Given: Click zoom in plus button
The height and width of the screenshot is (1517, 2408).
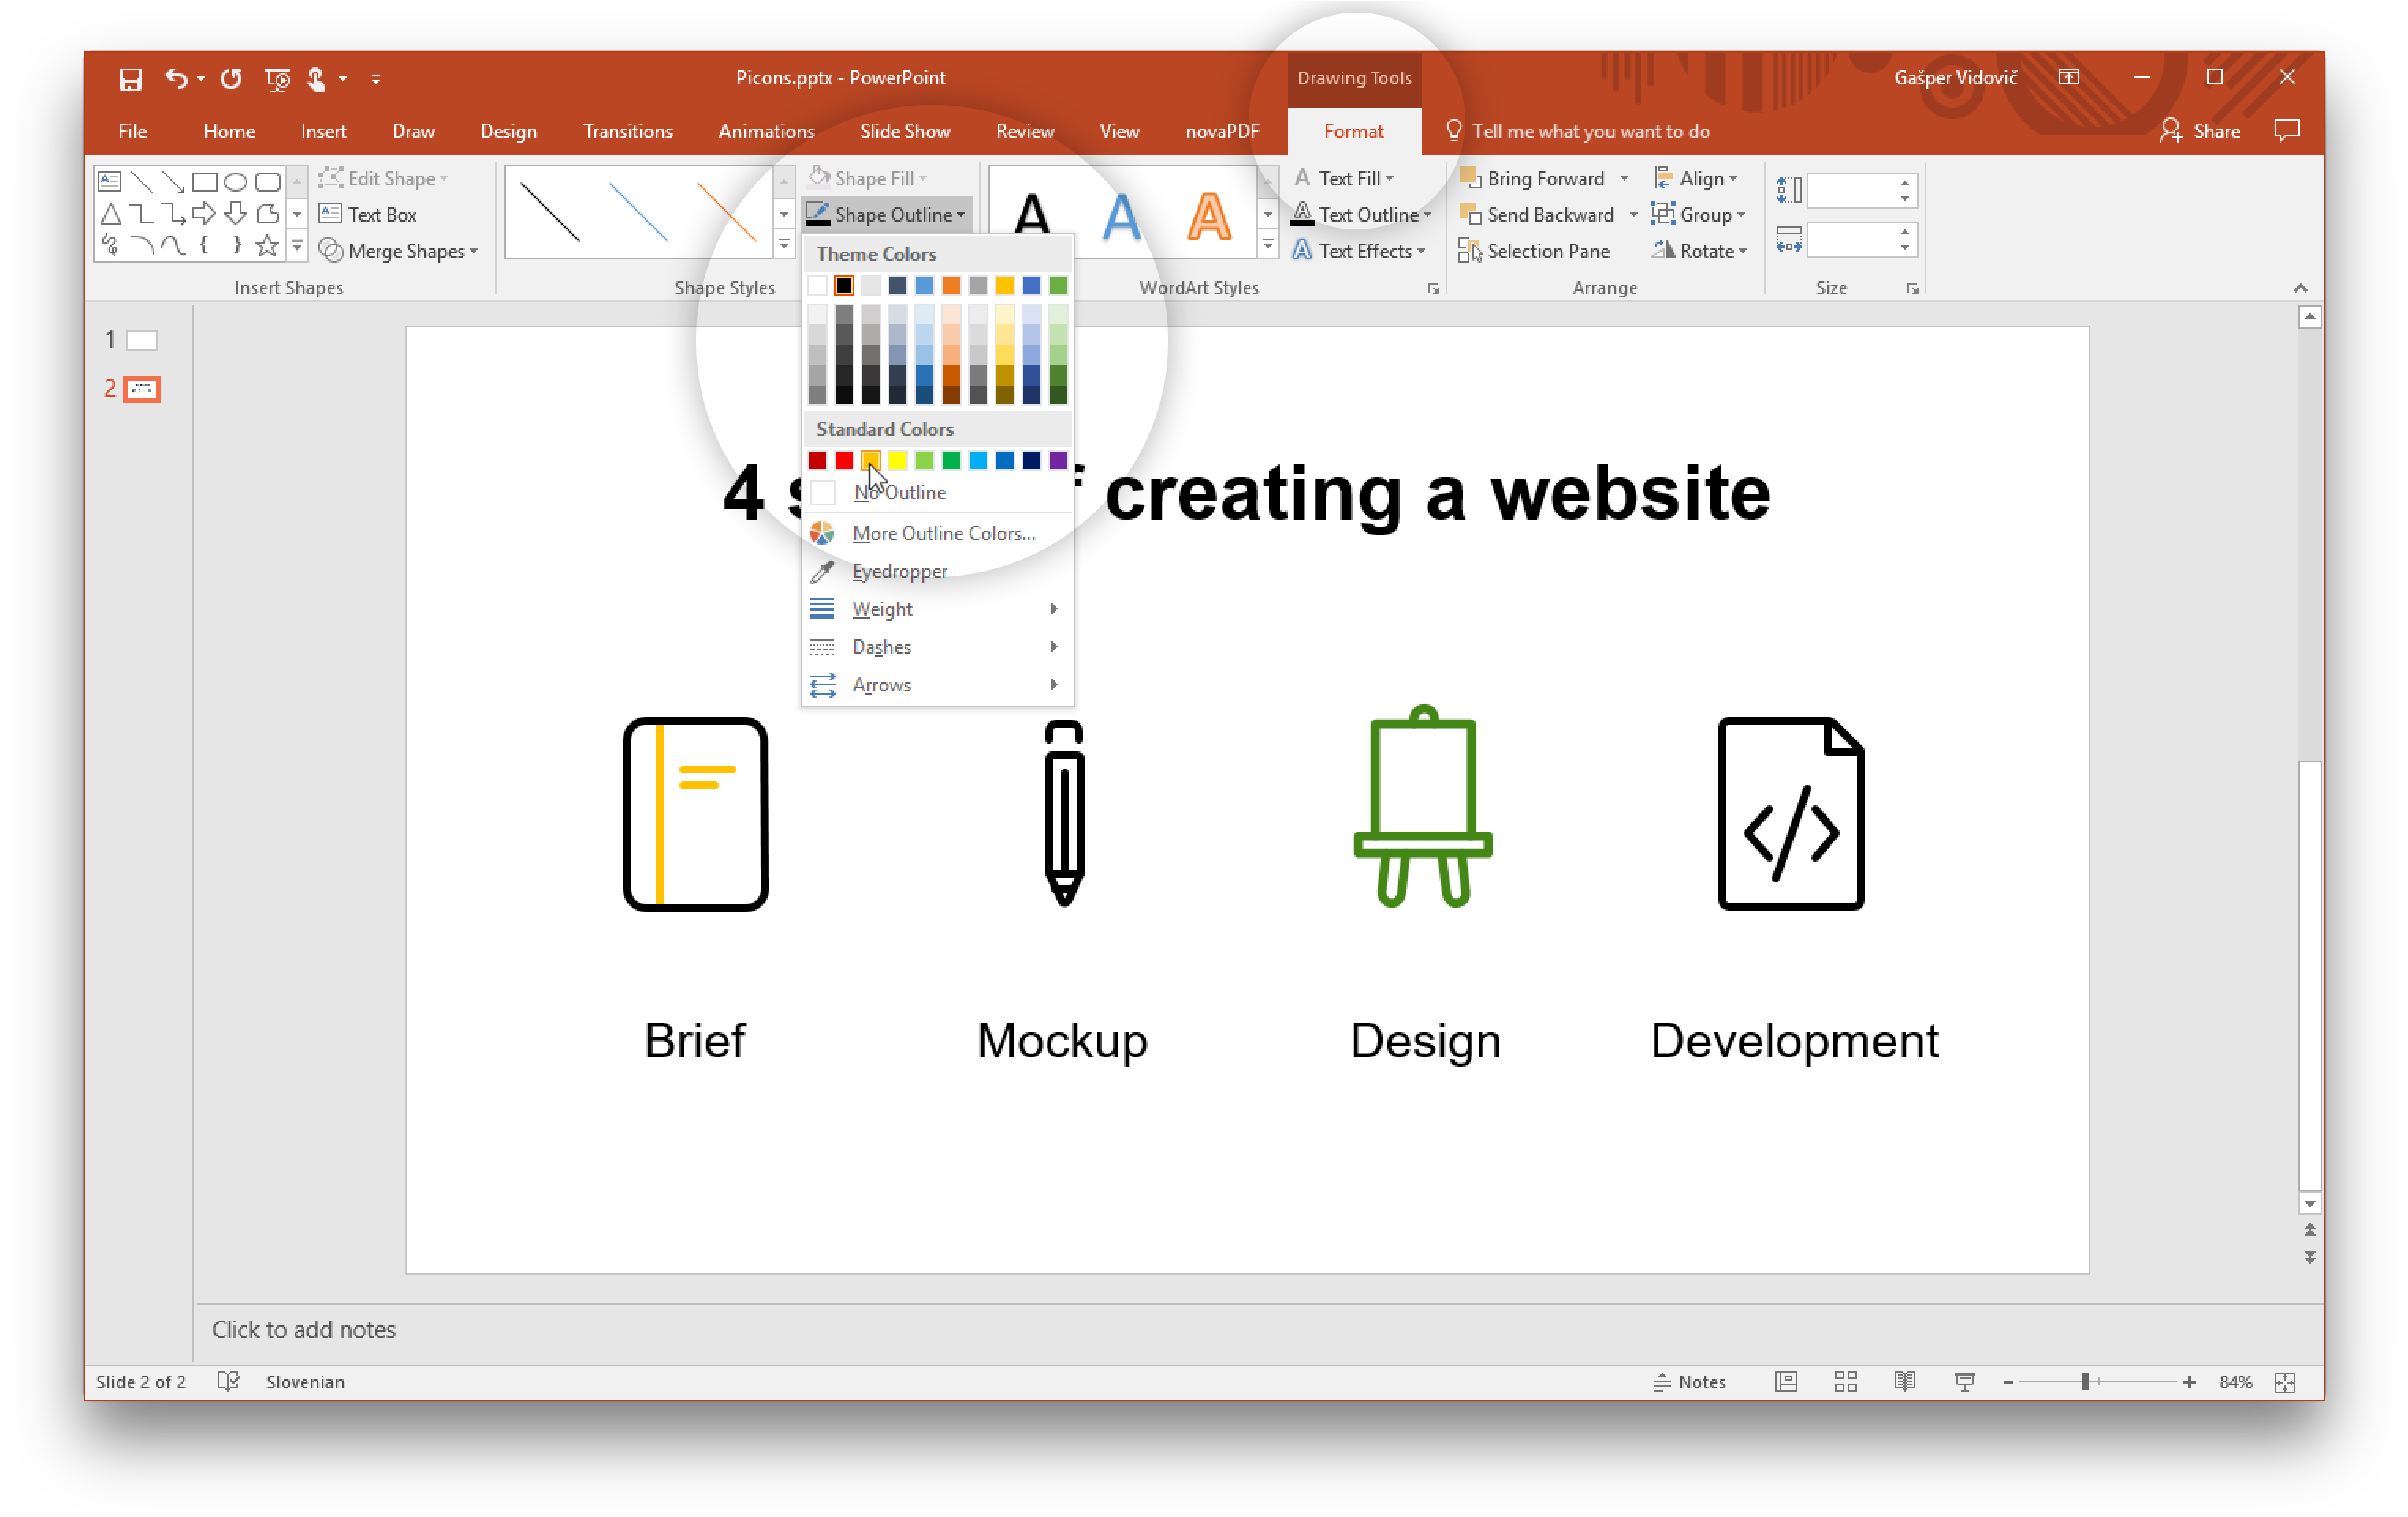Looking at the screenshot, I should 2190,1381.
